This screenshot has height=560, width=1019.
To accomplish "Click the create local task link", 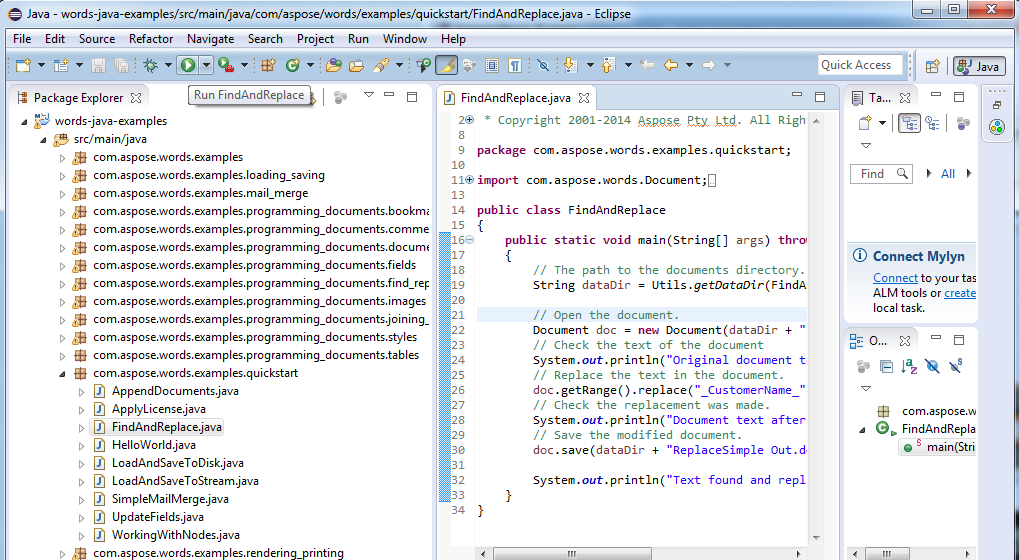I will [960, 293].
